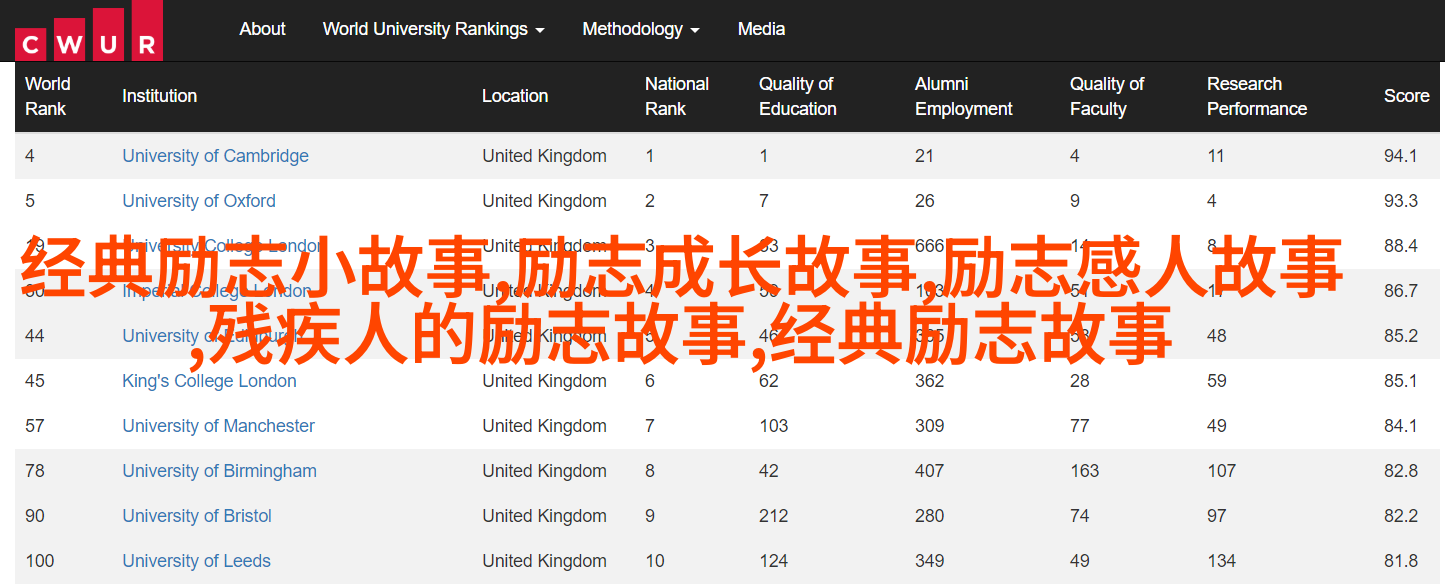This screenshot has height=585, width=1445.
Task: Select Oxford's score of 93.3
Action: [x=1401, y=201]
